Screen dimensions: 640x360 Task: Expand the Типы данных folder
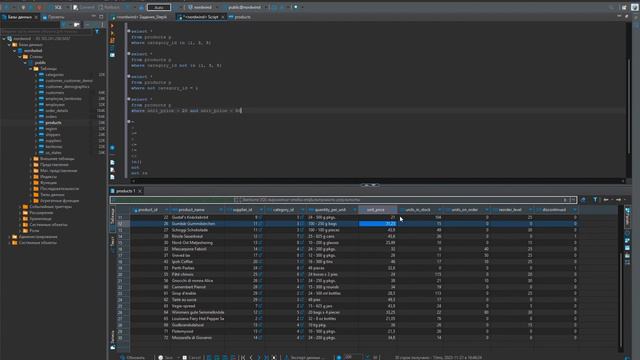click(31, 195)
